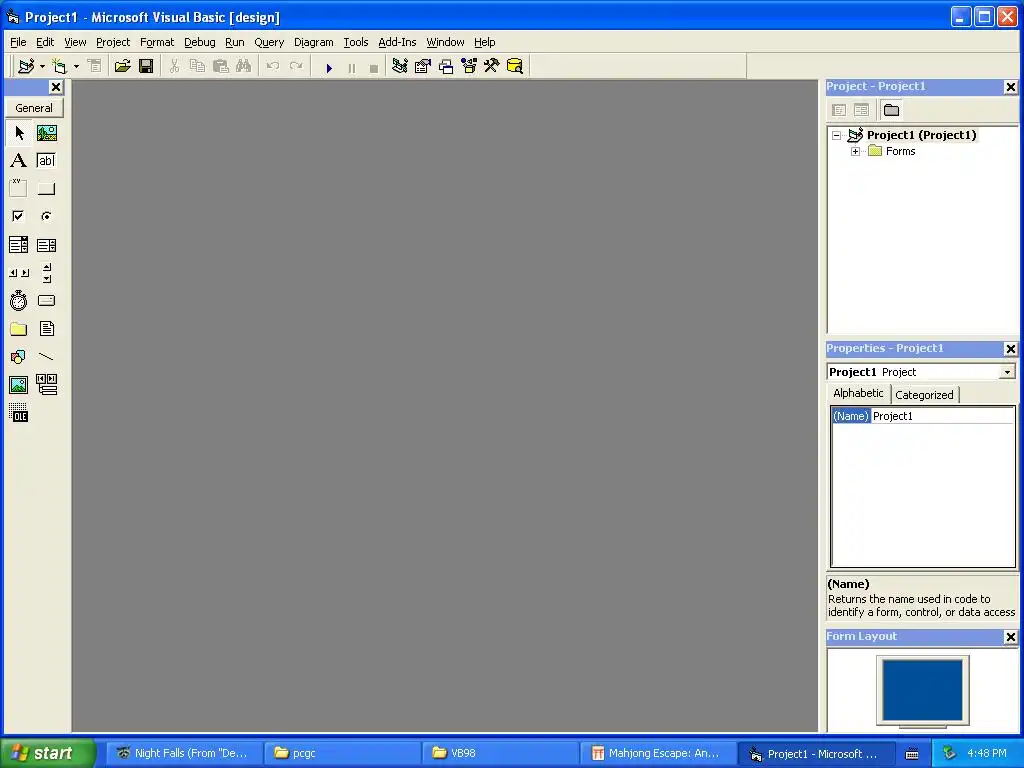Switch to the Categorized properties tab
Image resolution: width=1024 pixels, height=768 pixels.
[924, 395]
